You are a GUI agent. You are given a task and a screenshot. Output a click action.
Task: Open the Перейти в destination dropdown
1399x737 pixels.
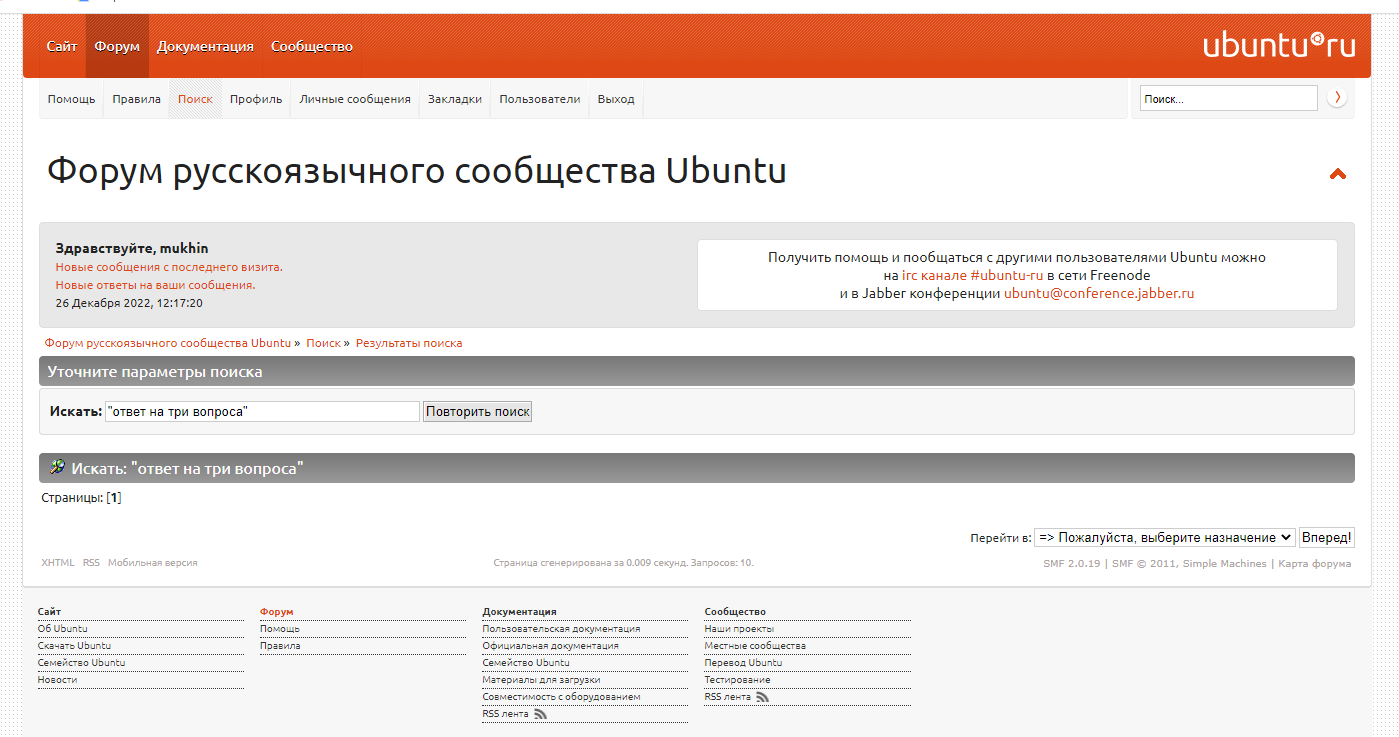pyautogui.click(x=1165, y=538)
